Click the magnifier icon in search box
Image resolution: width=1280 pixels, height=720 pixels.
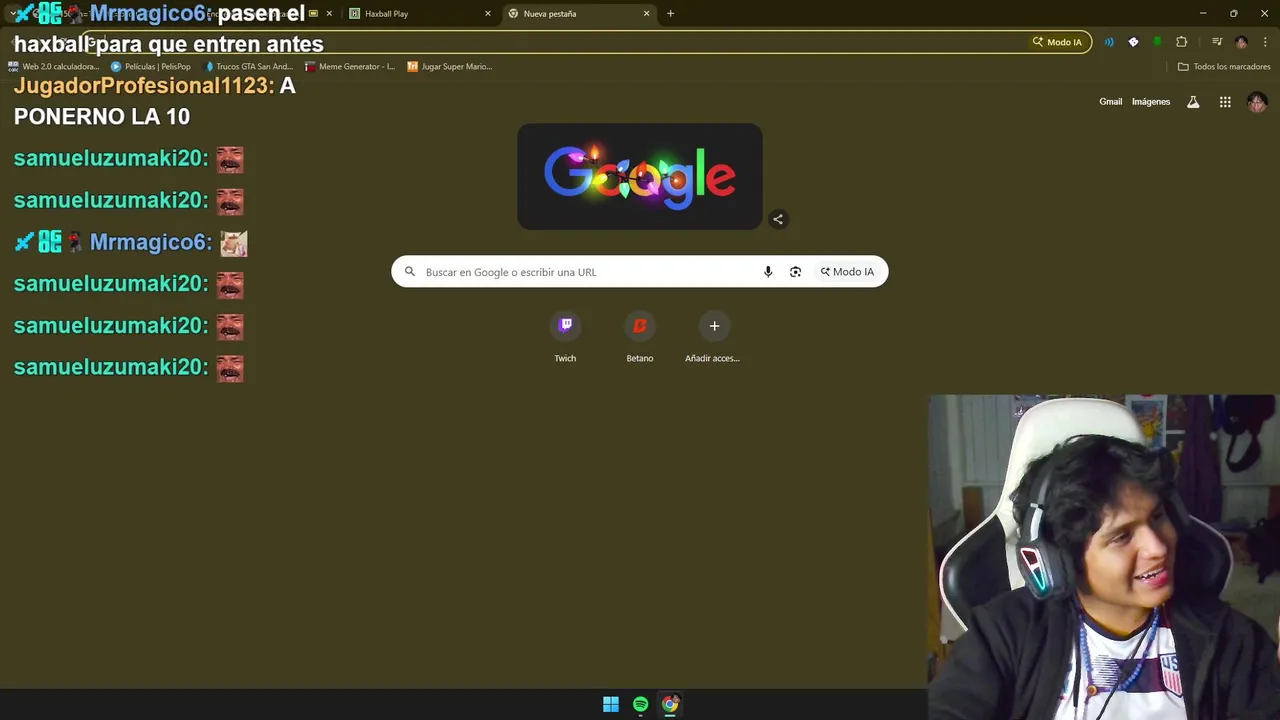tap(409, 272)
